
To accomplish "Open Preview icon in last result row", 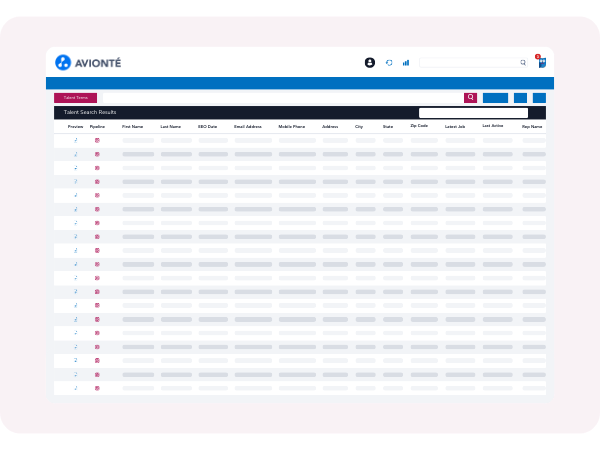I will [75, 387].
